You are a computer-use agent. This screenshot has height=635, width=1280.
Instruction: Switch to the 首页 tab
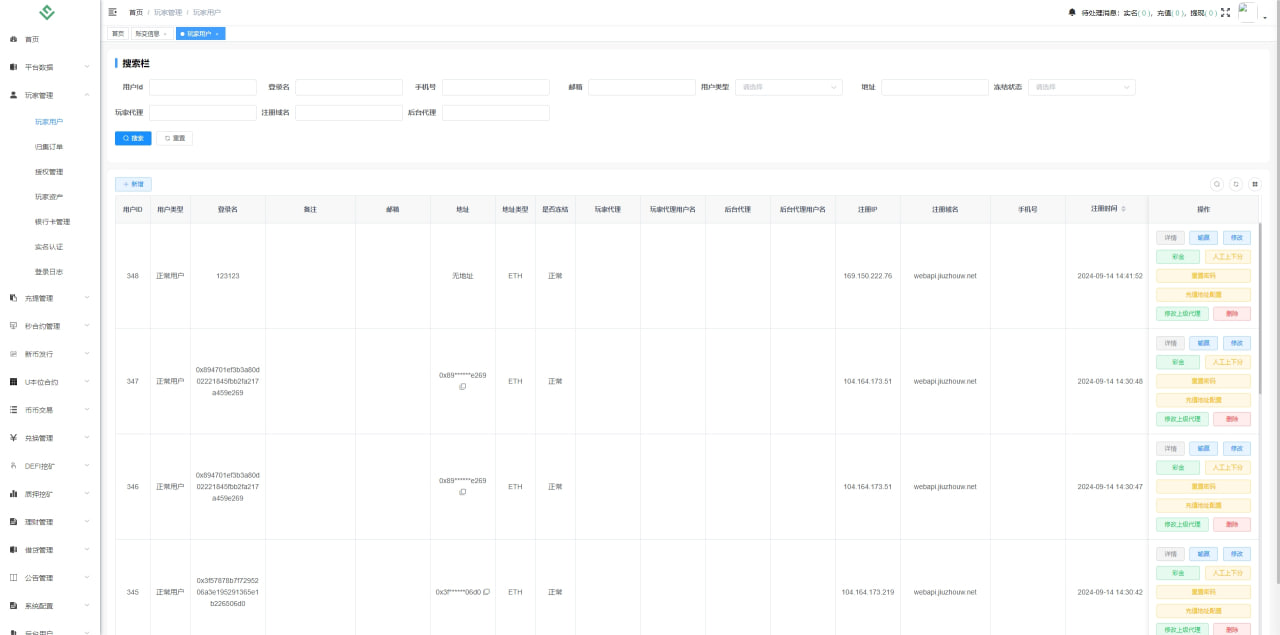[x=118, y=34]
